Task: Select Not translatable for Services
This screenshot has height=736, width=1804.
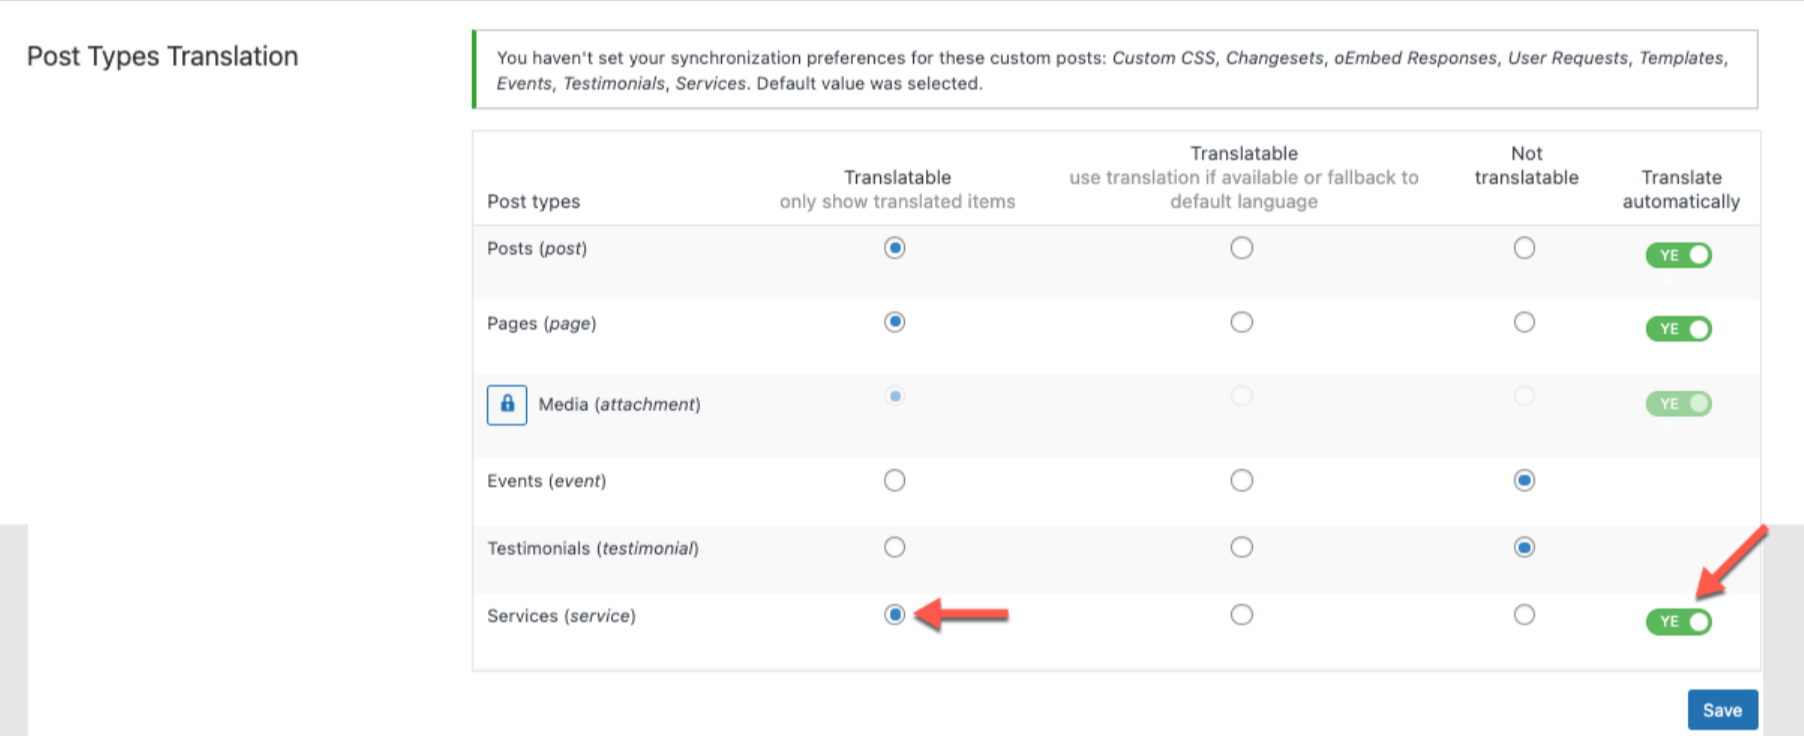Action: 1524,615
